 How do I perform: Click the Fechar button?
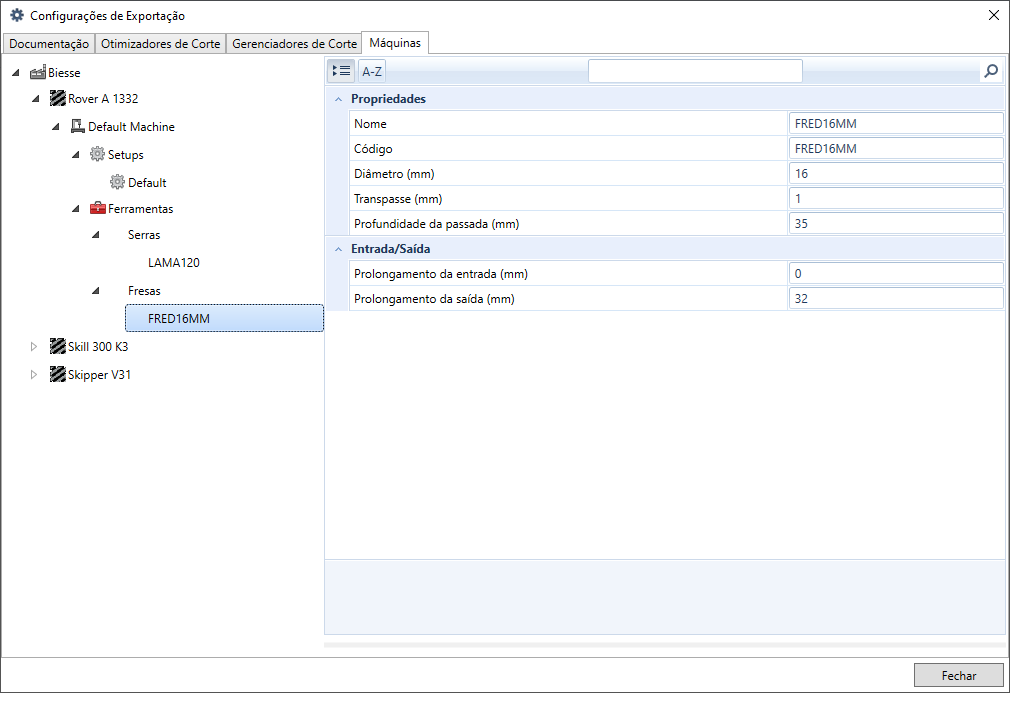coord(959,675)
